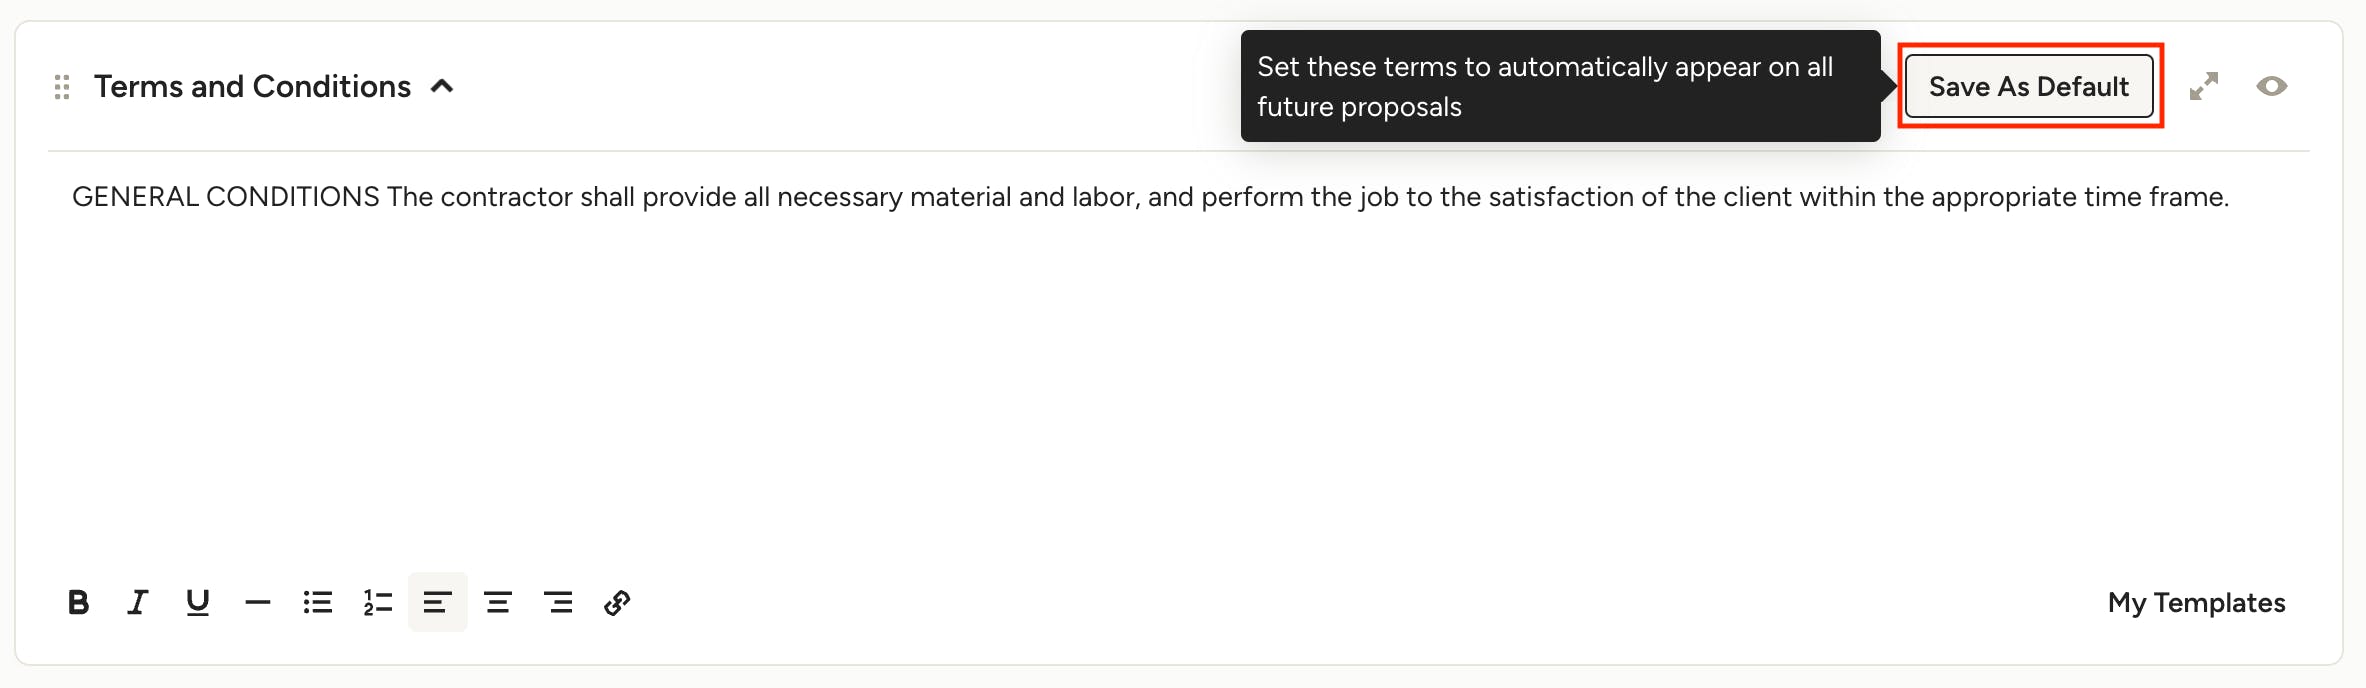Grab the section drag handle
This screenshot has height=688, width=2366.
(x=62, y=87)
